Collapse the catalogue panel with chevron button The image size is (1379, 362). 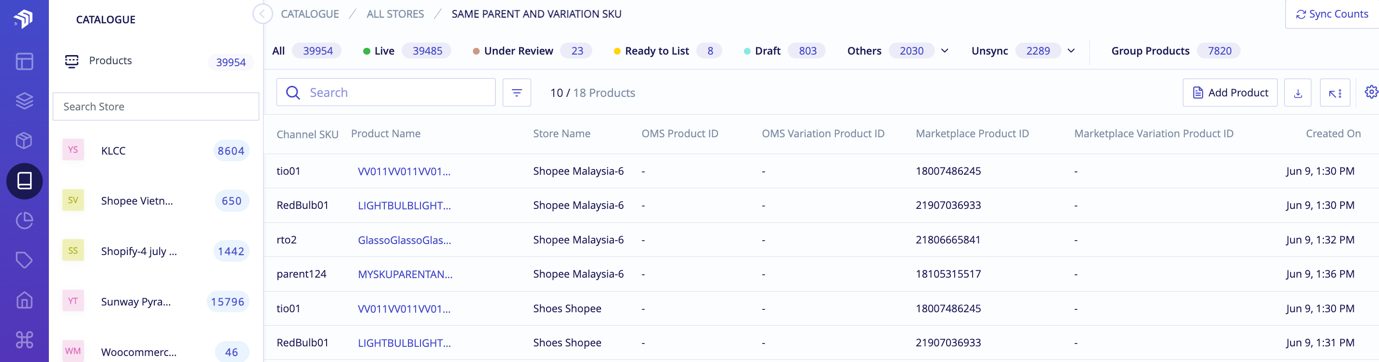click(262, 14)
